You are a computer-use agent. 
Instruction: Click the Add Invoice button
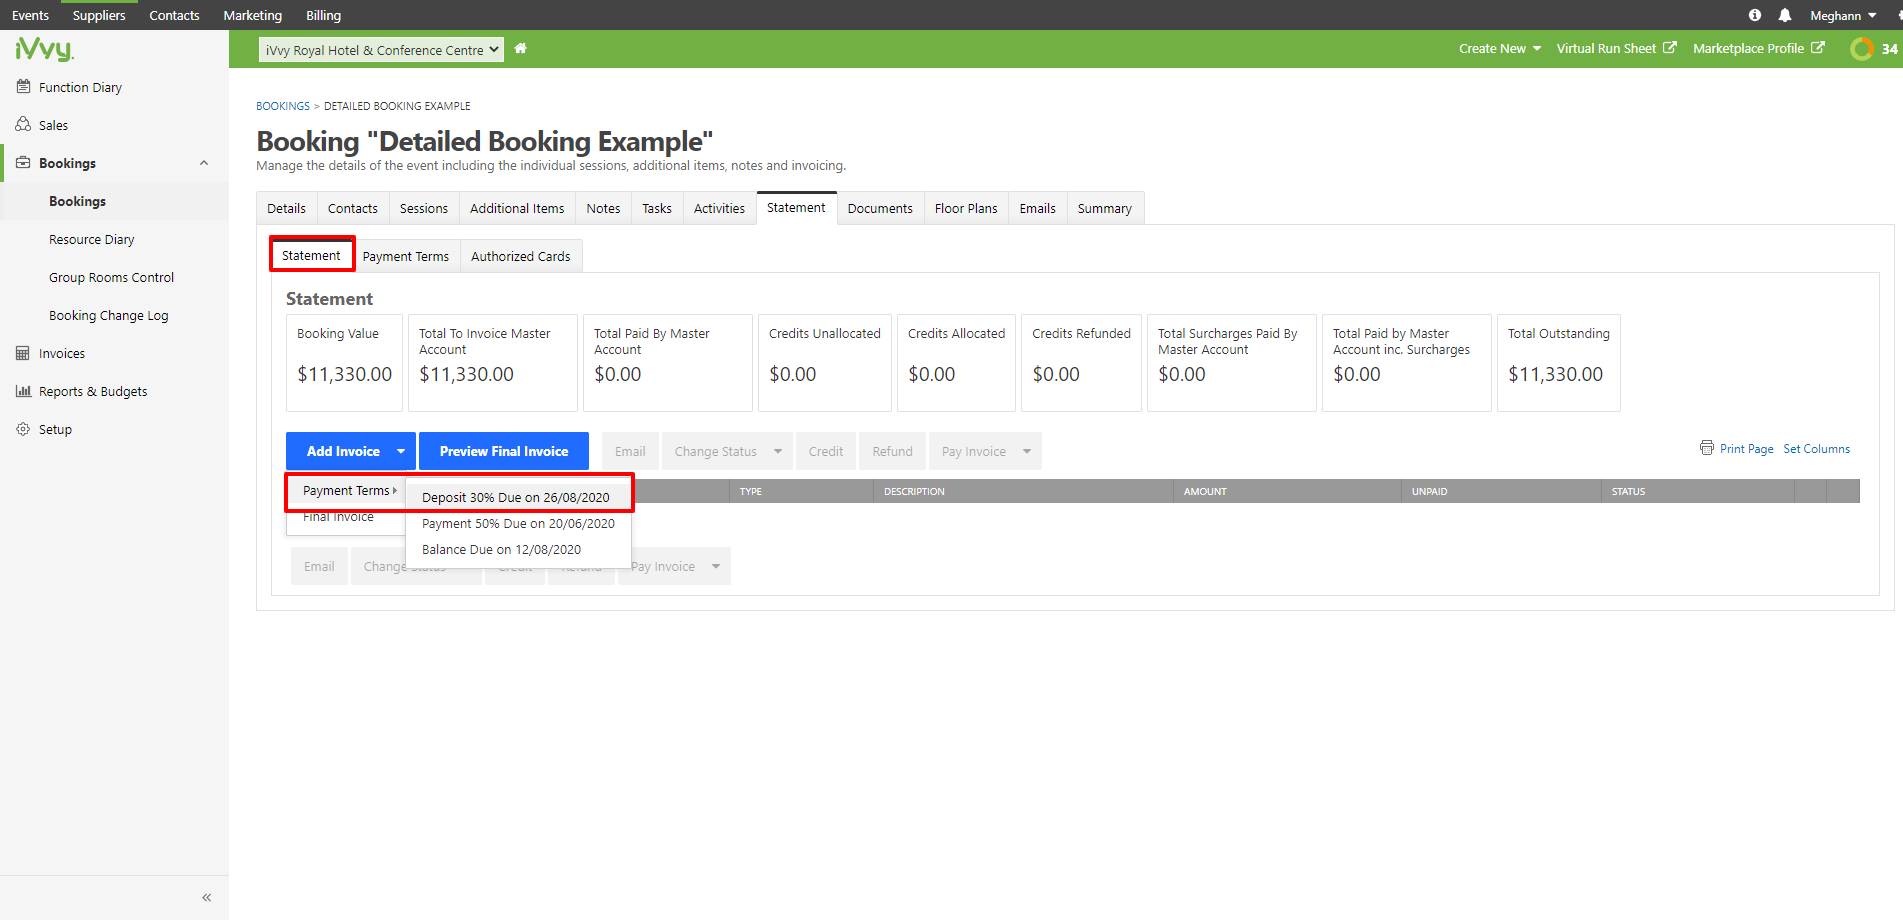click(343, 451)
